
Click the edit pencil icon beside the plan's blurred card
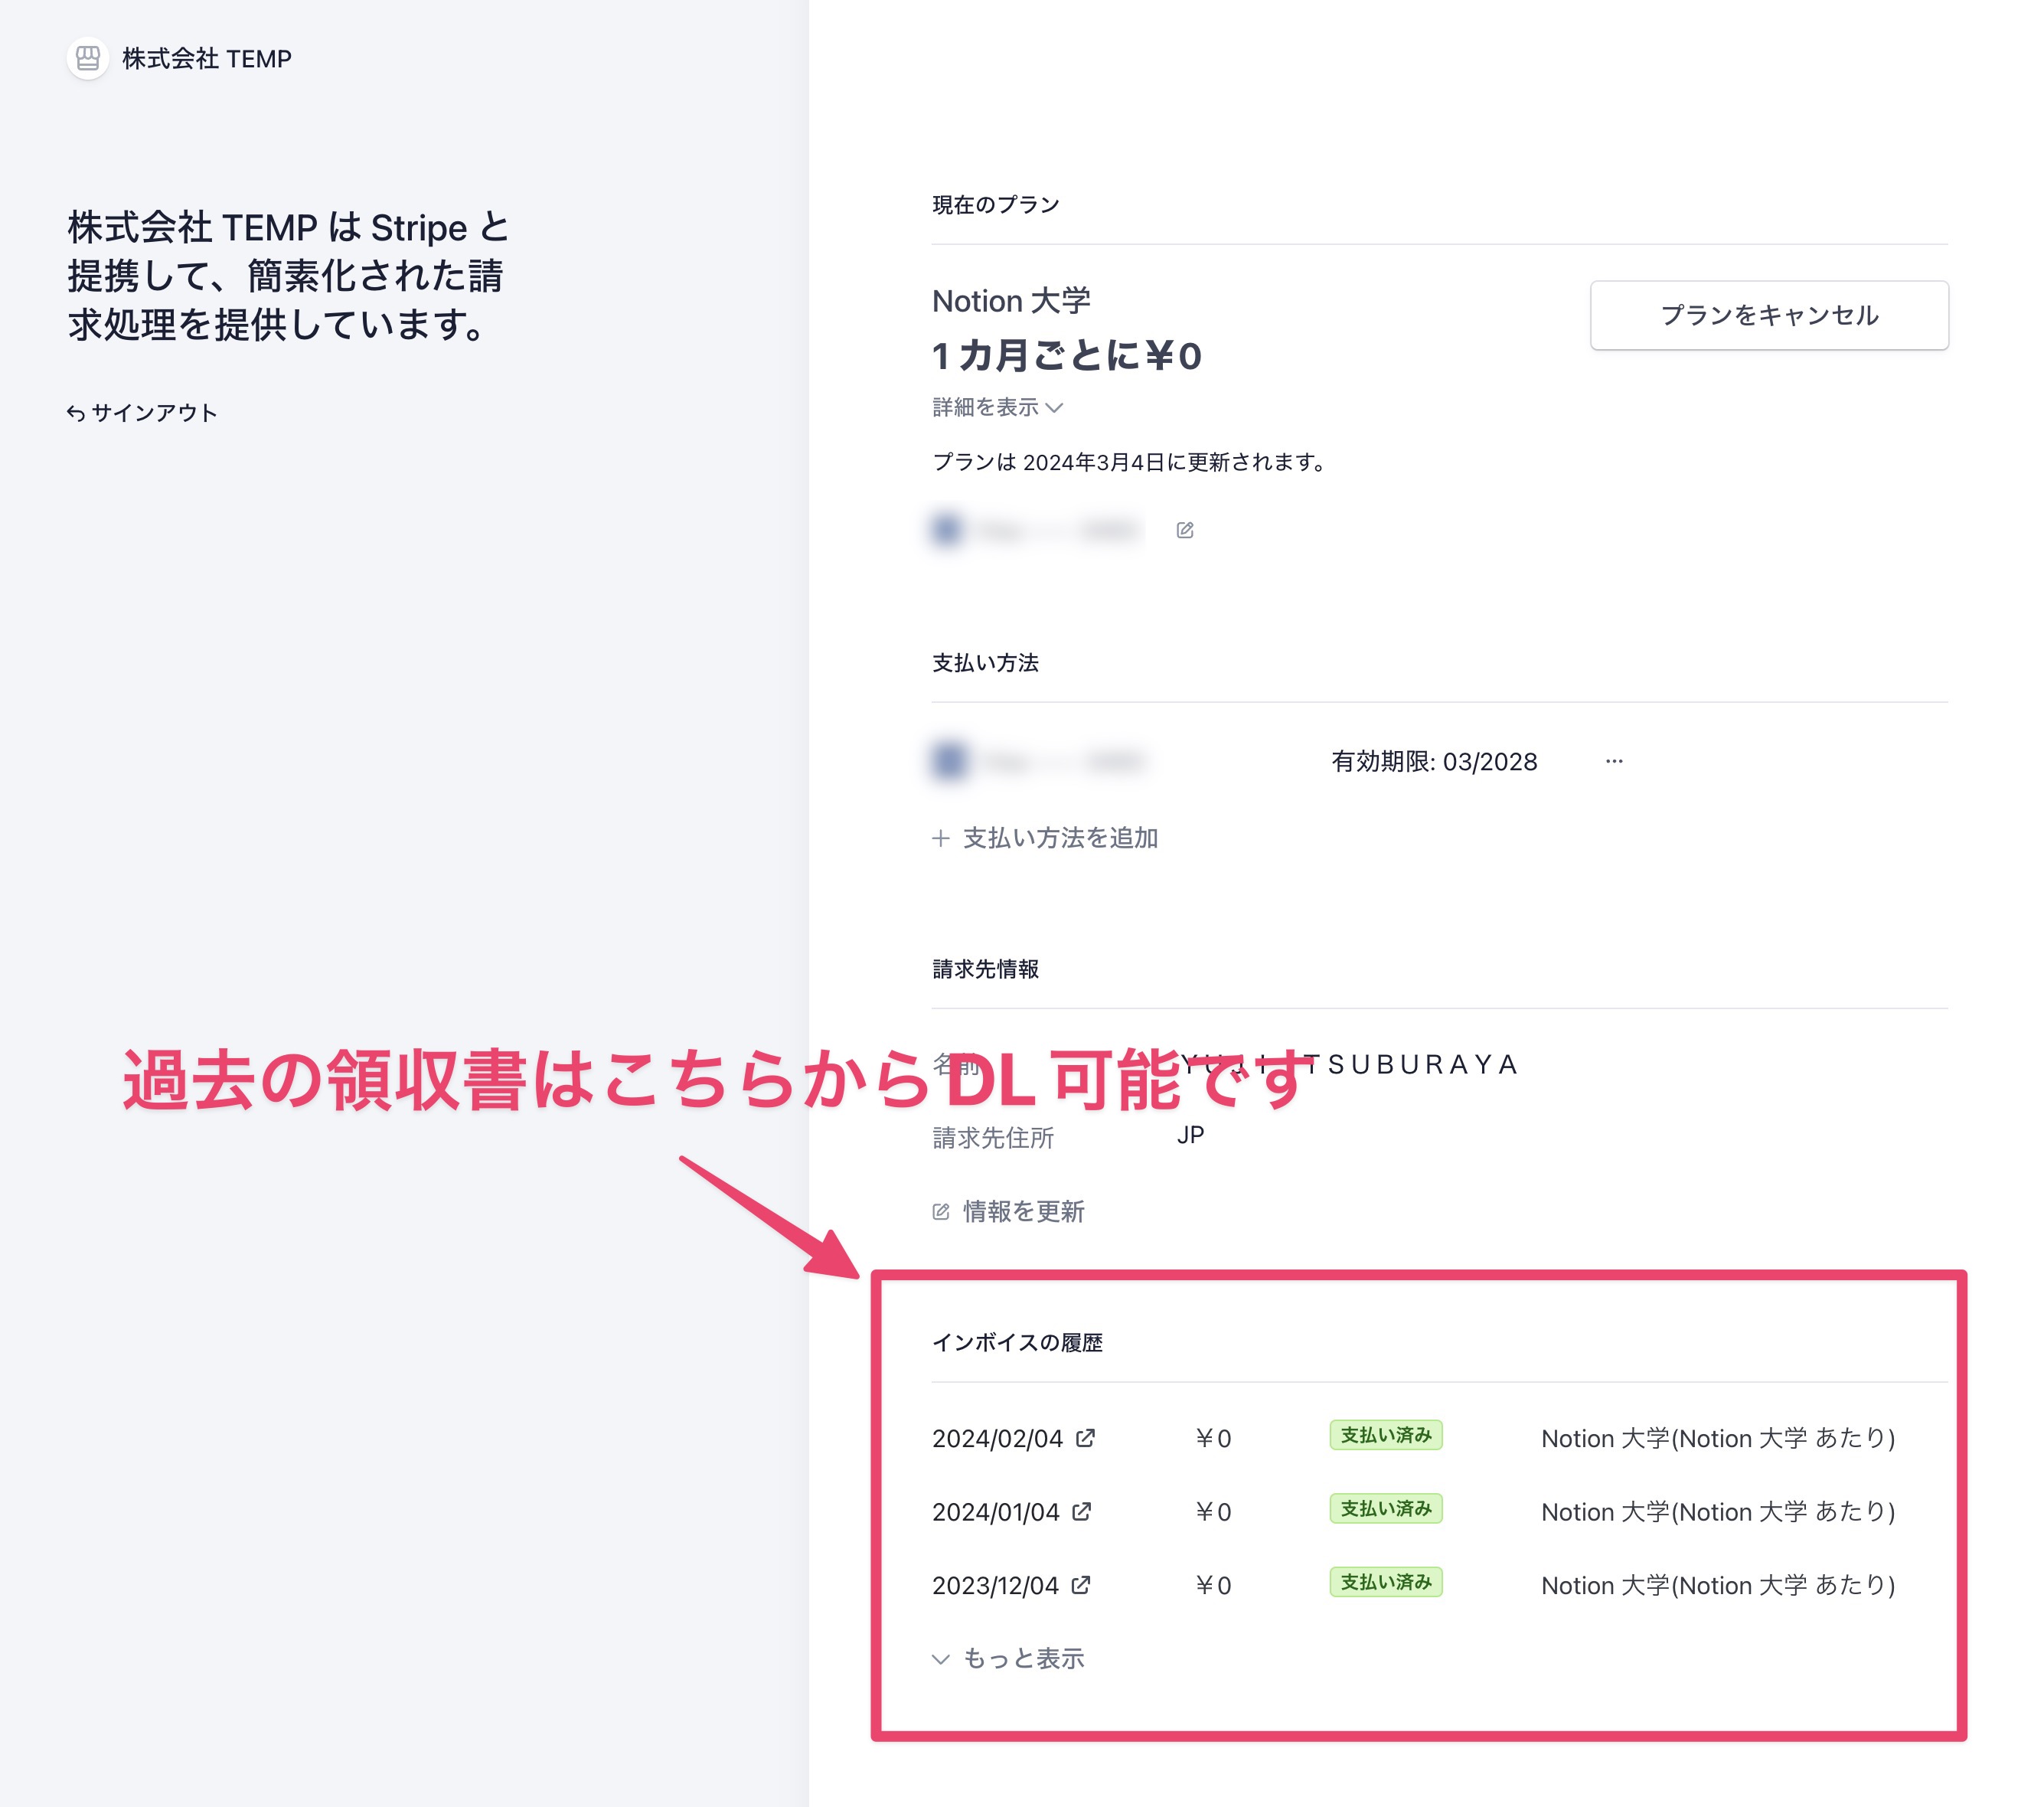1185,530
